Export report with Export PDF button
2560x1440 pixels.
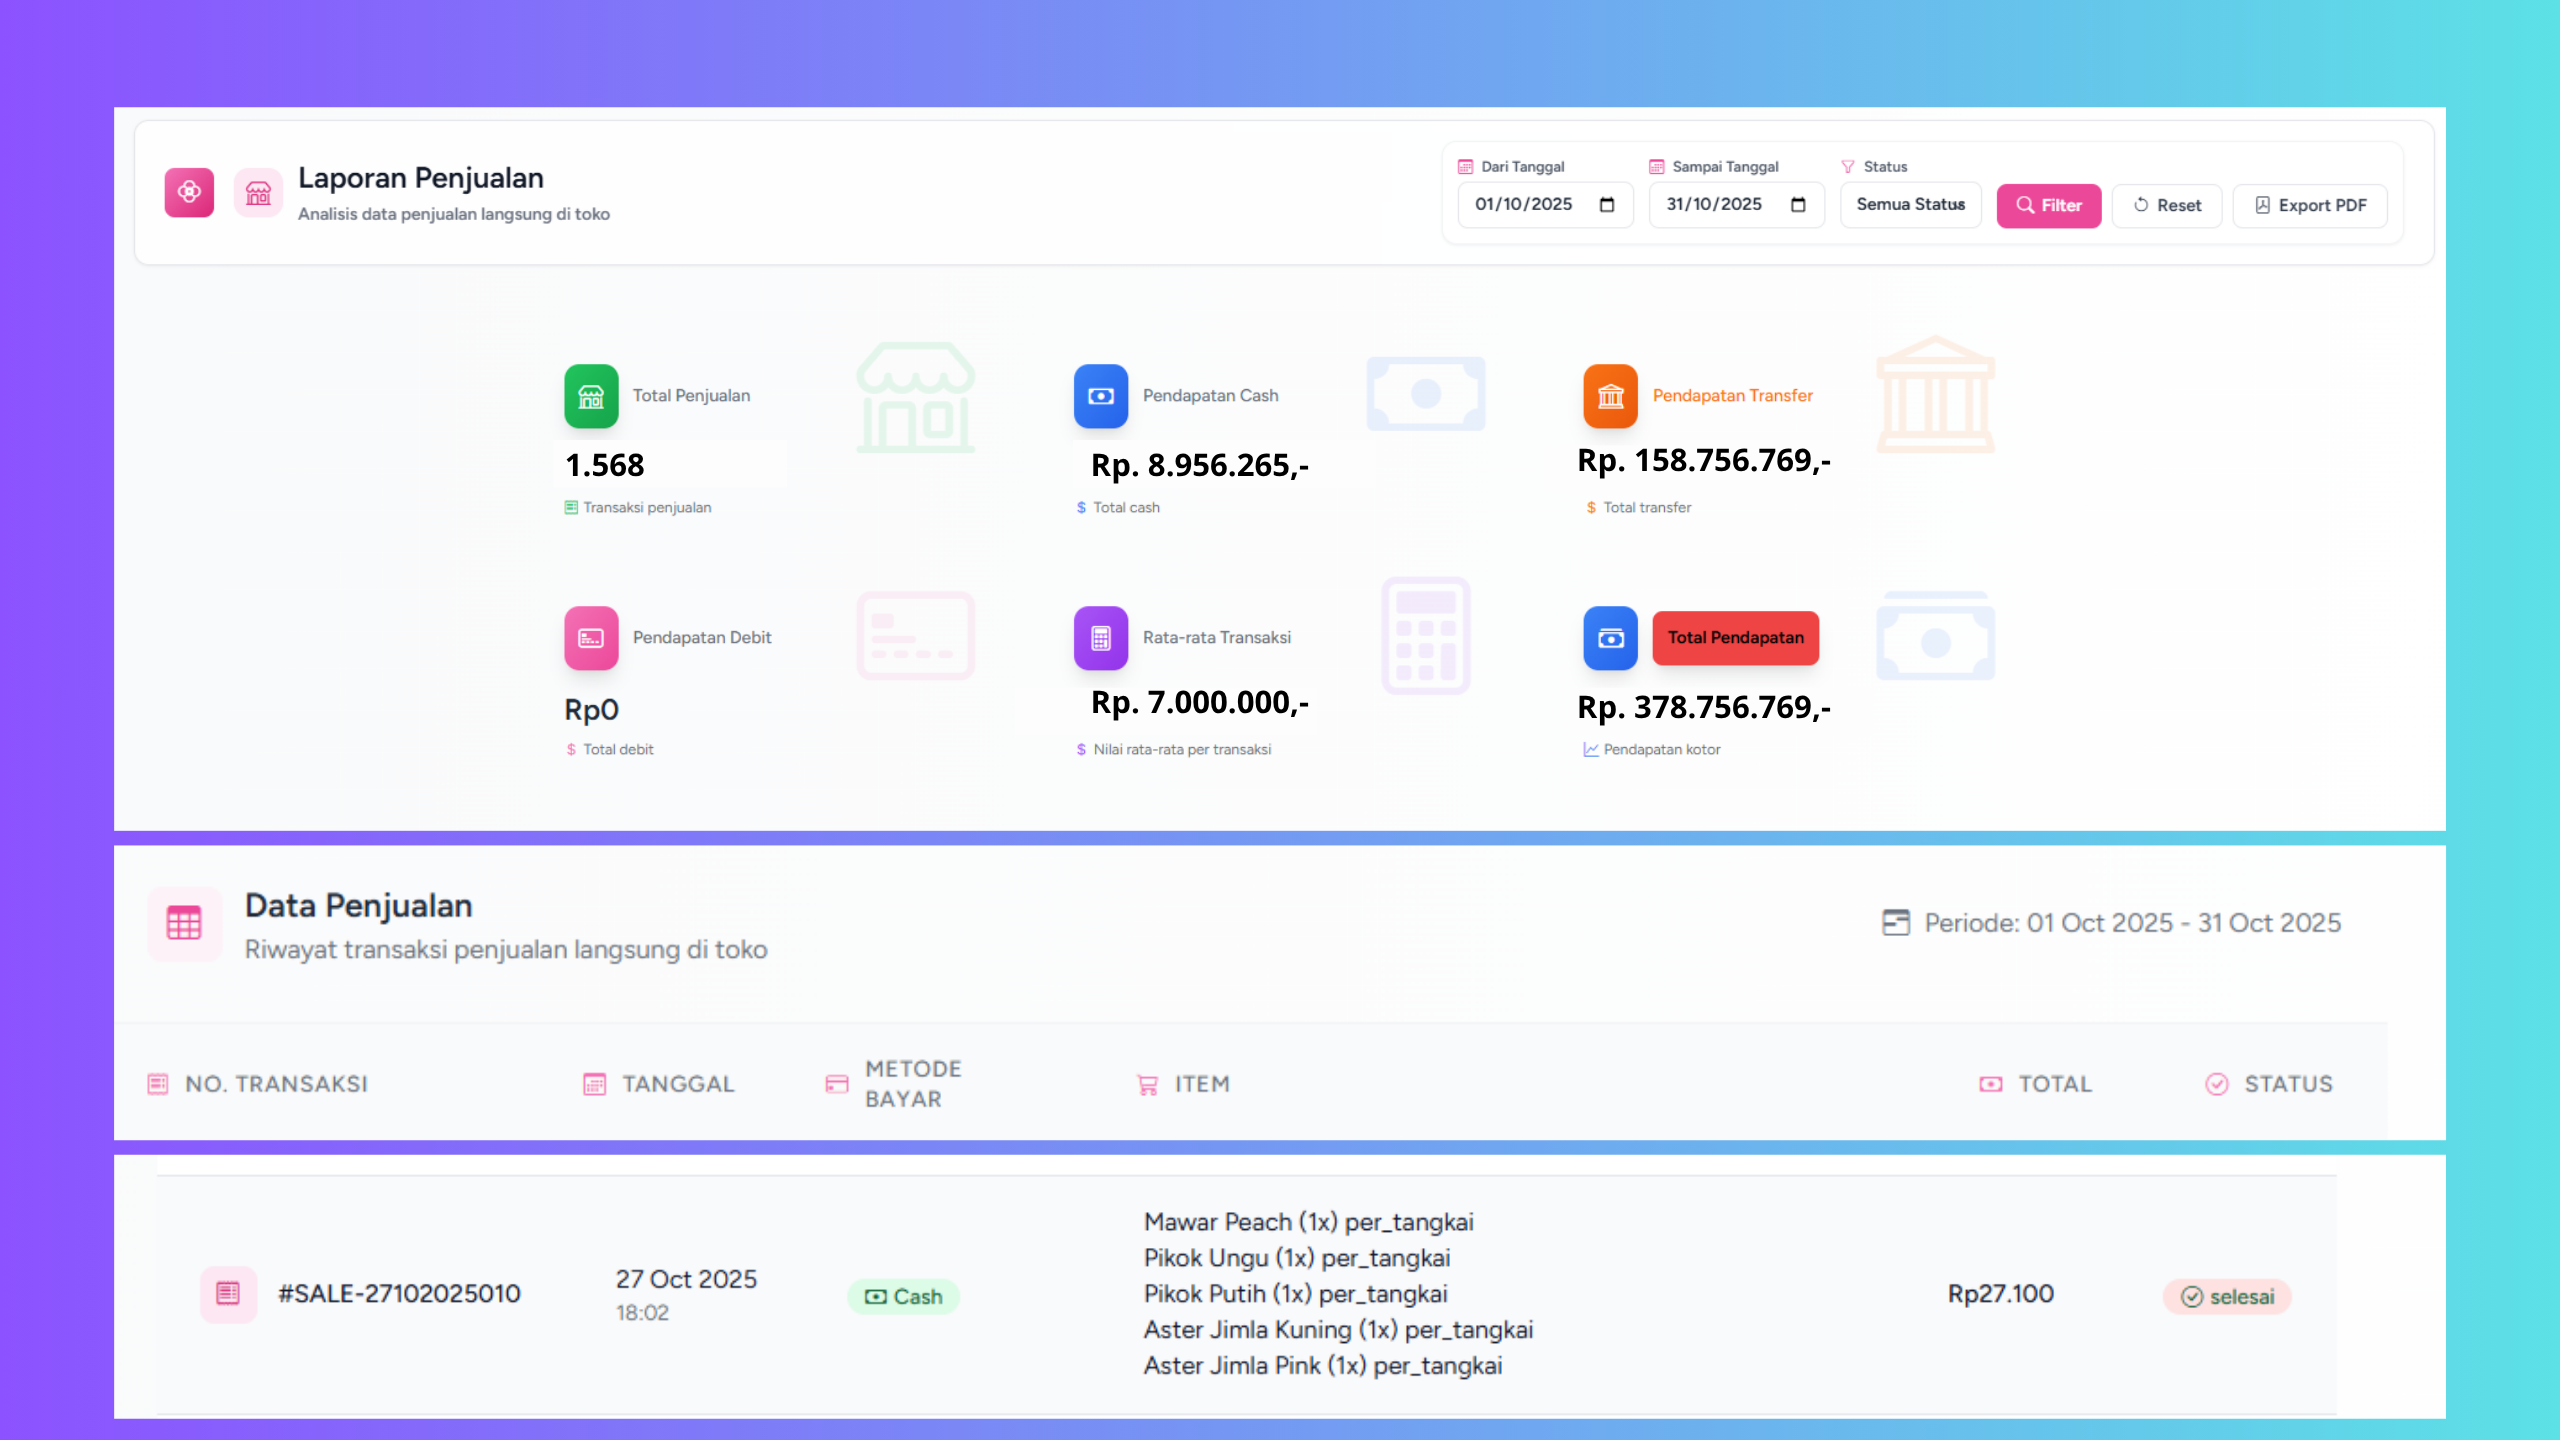[2310, 205]
